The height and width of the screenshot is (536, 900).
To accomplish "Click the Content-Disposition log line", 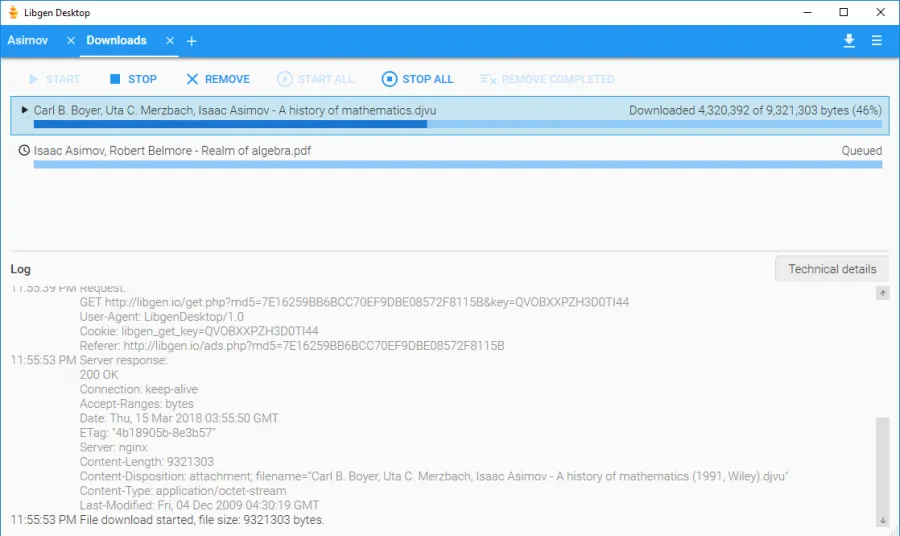I will pos(434,476).
